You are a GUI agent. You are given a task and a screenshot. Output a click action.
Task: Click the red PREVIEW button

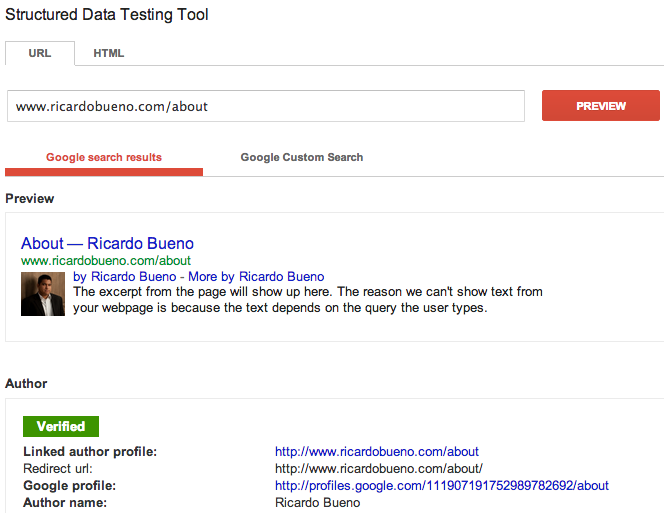600,105
